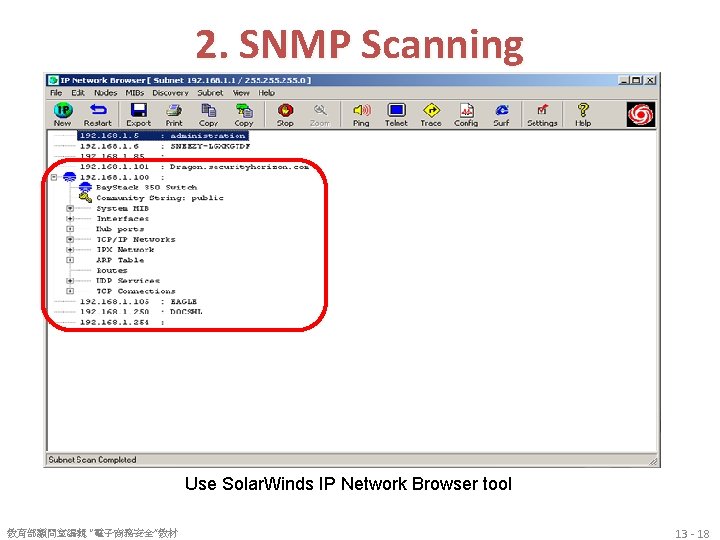
Task: Click the Telnet monitor icon
Action: point(396,110)
